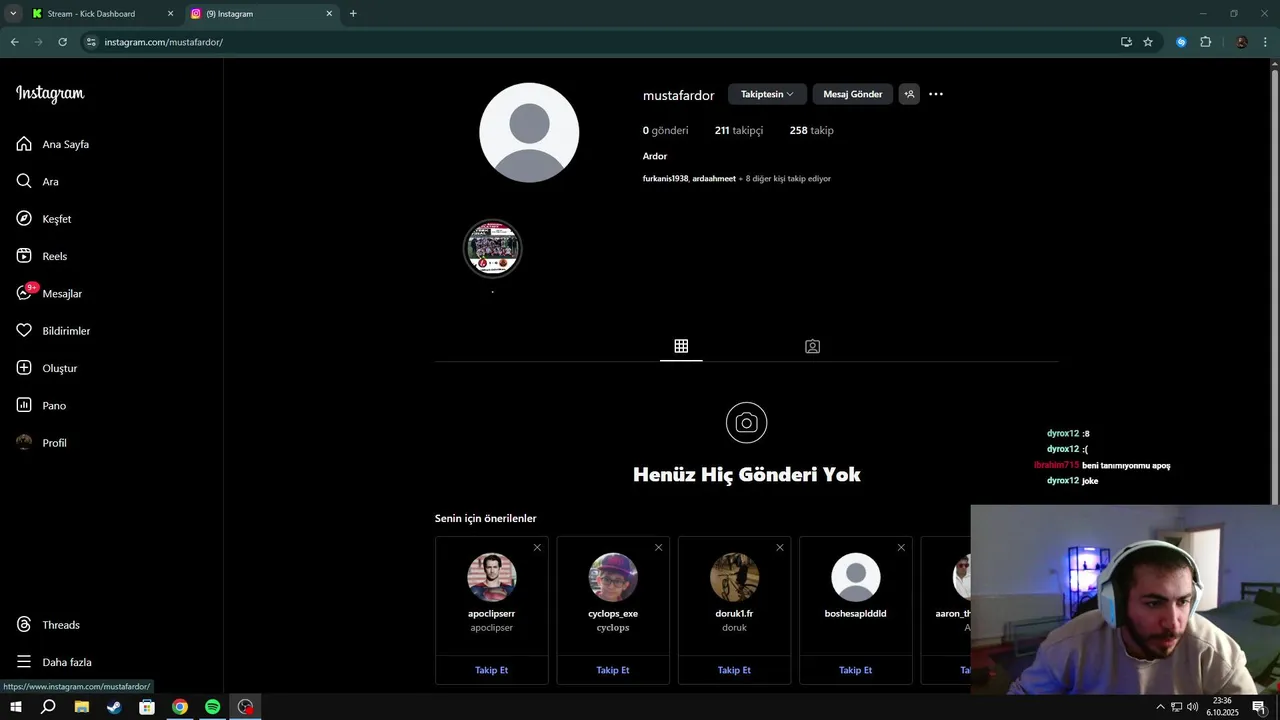Open Reels in sidebar

point(42,256)
